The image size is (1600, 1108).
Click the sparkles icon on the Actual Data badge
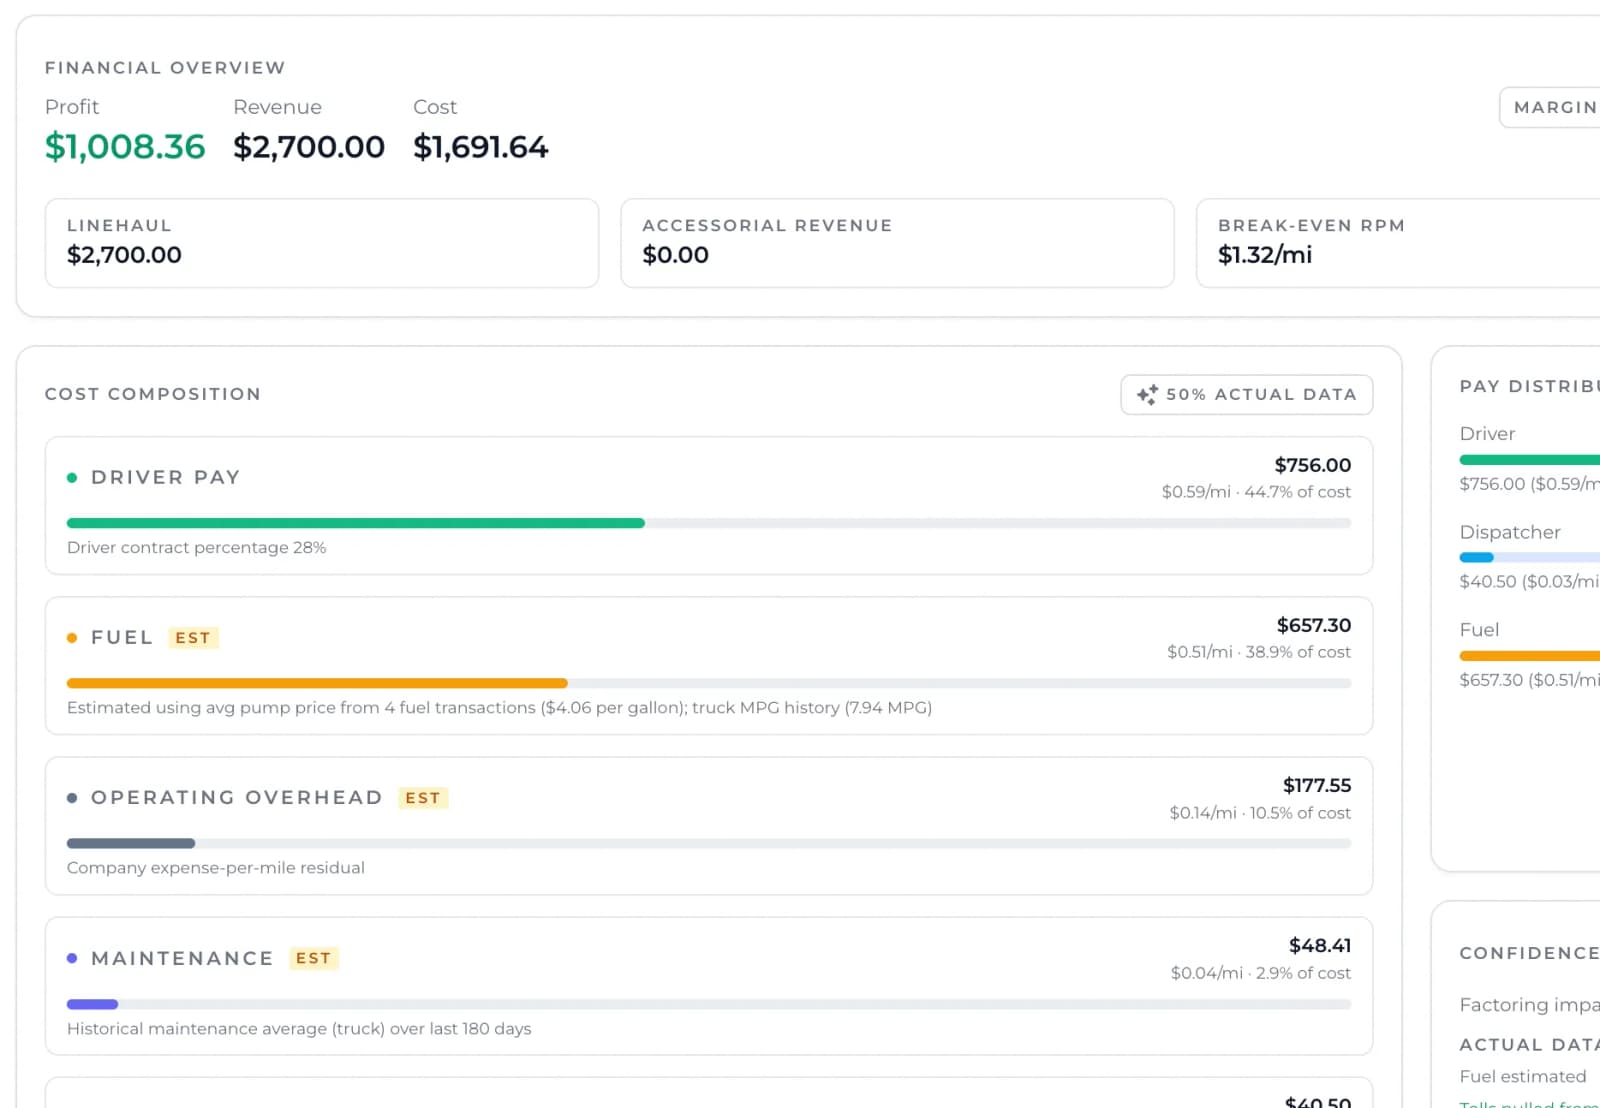tap(1147, 394)
